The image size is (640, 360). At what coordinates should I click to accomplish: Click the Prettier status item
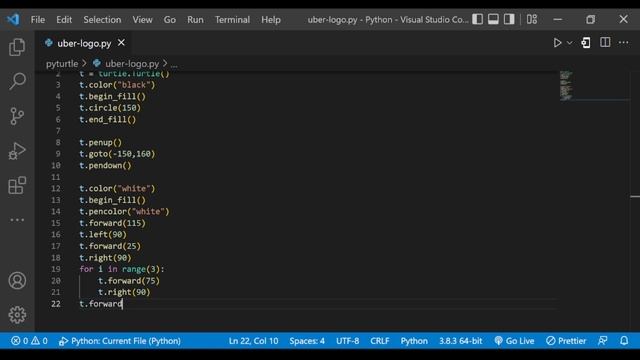[566, 341]
